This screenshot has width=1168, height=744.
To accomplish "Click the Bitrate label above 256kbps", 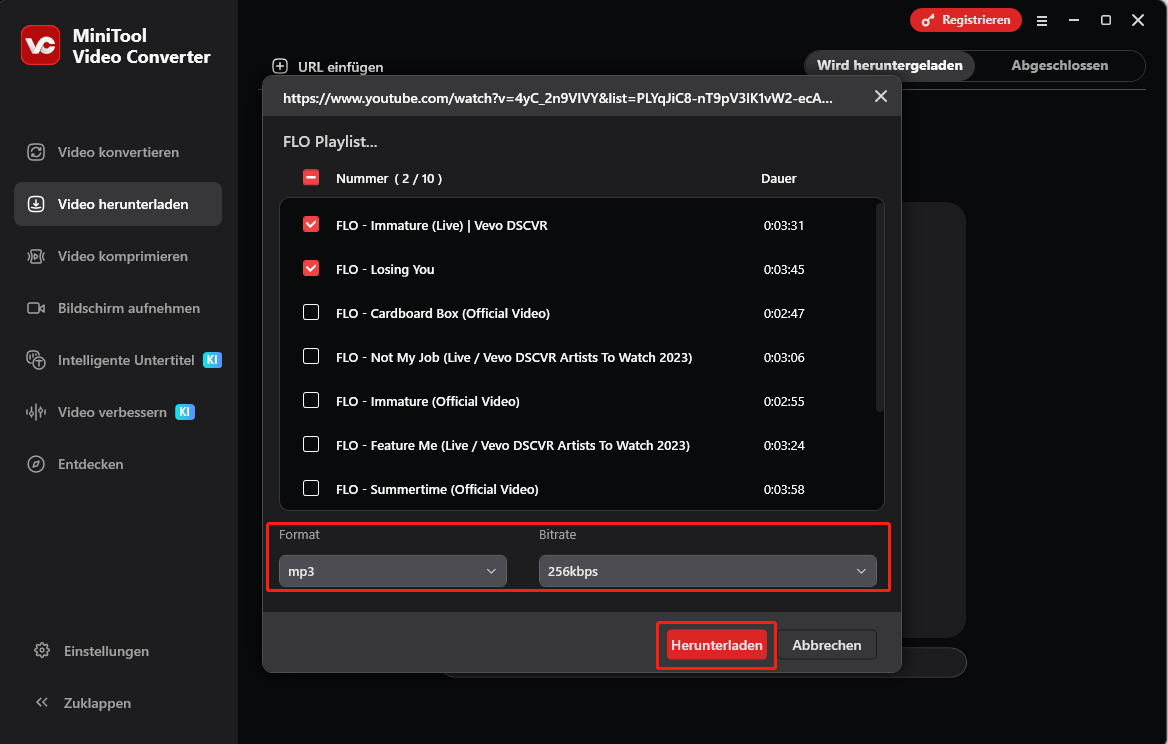I will click(557, 535).
